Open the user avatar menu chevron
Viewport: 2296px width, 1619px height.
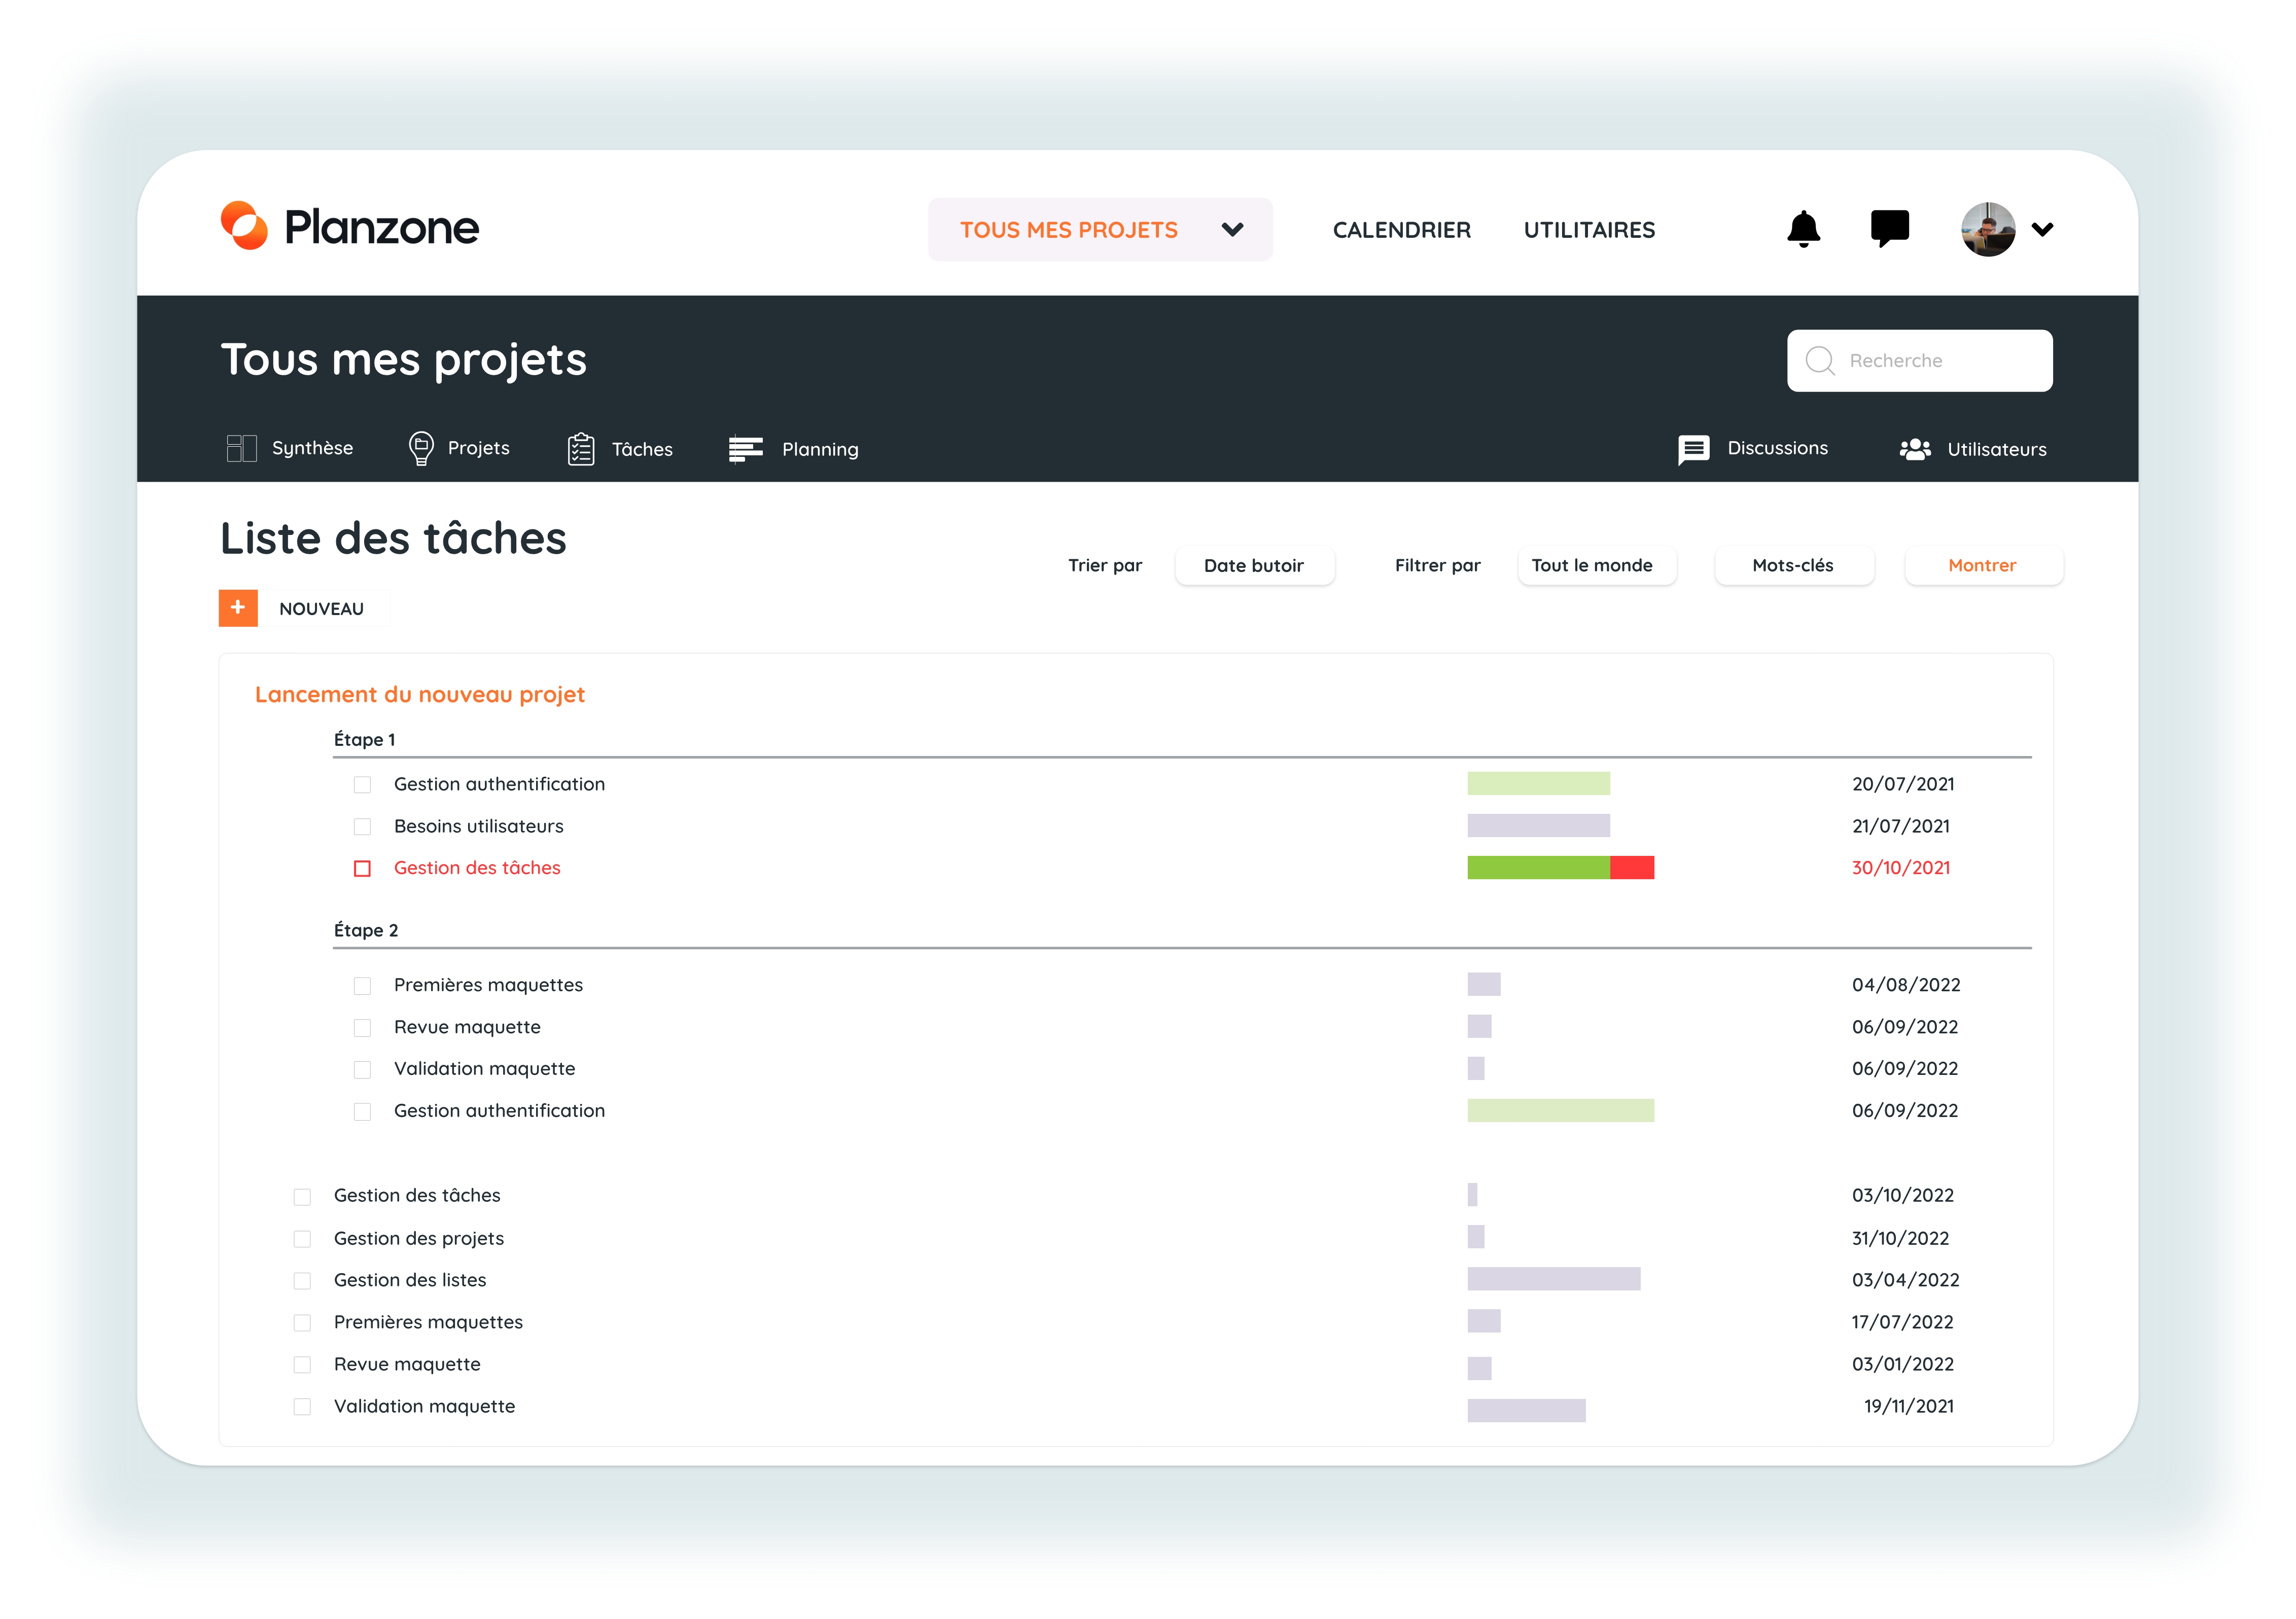[2042, 229]
